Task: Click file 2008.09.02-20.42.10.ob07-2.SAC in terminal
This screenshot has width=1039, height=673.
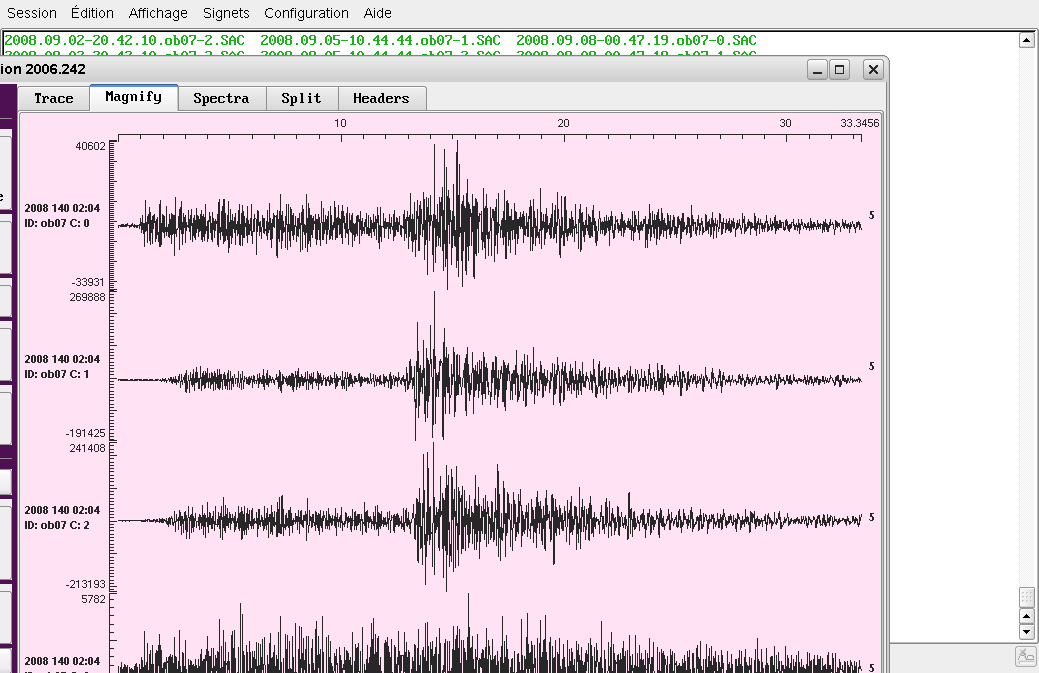Action: click(124, 40)
